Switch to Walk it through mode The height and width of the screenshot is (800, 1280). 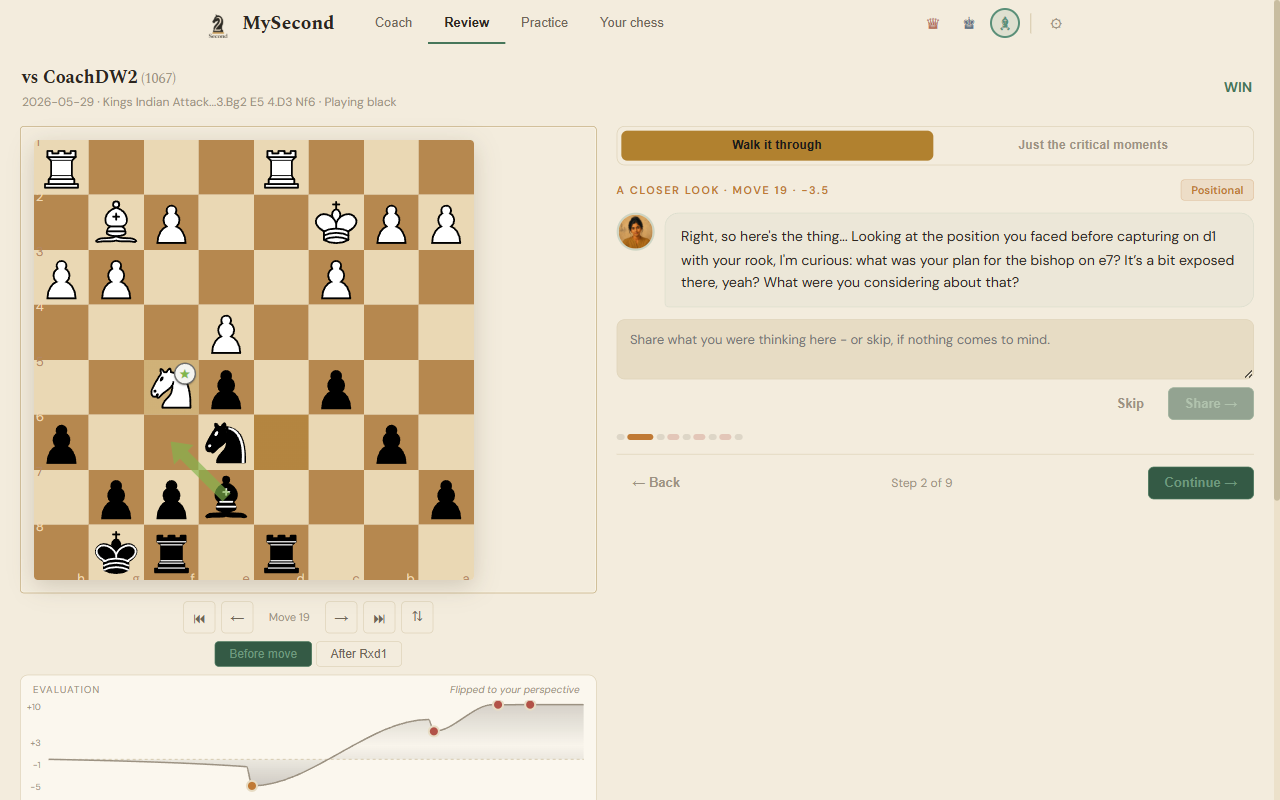click(777, 145)
